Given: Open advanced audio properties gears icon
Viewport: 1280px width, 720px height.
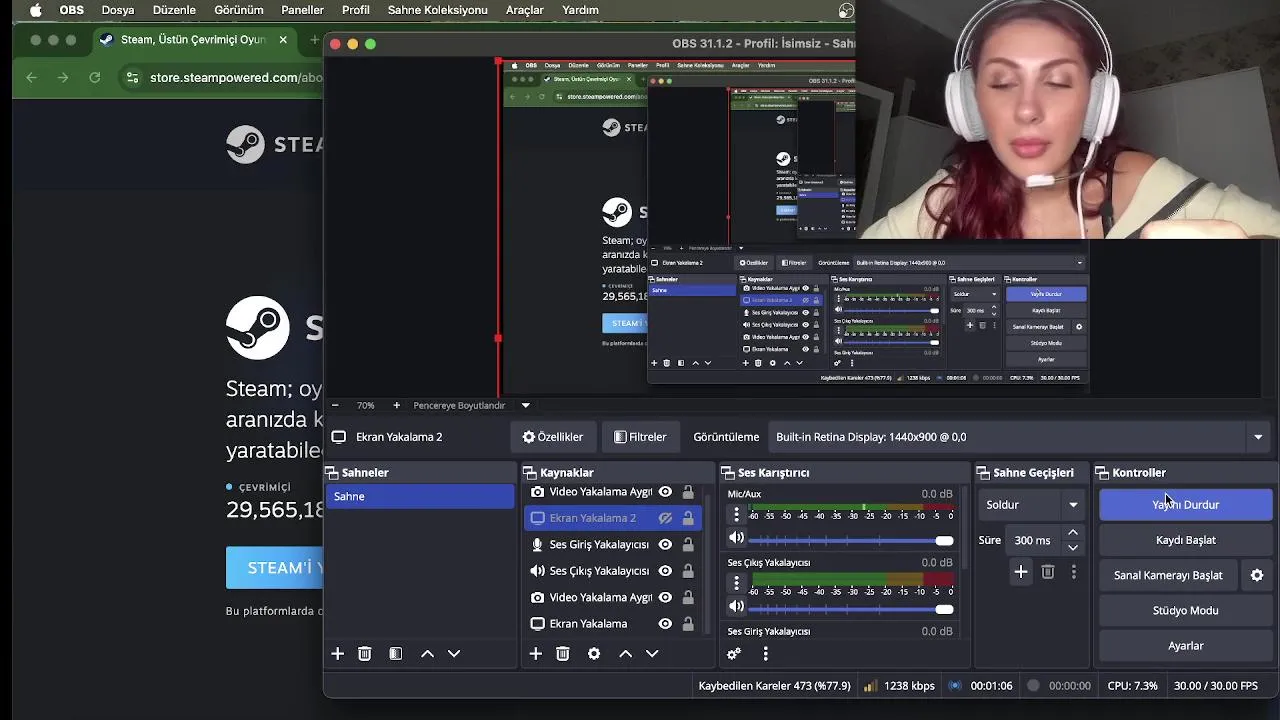Looking at the screenshot, I should [734, 654].
